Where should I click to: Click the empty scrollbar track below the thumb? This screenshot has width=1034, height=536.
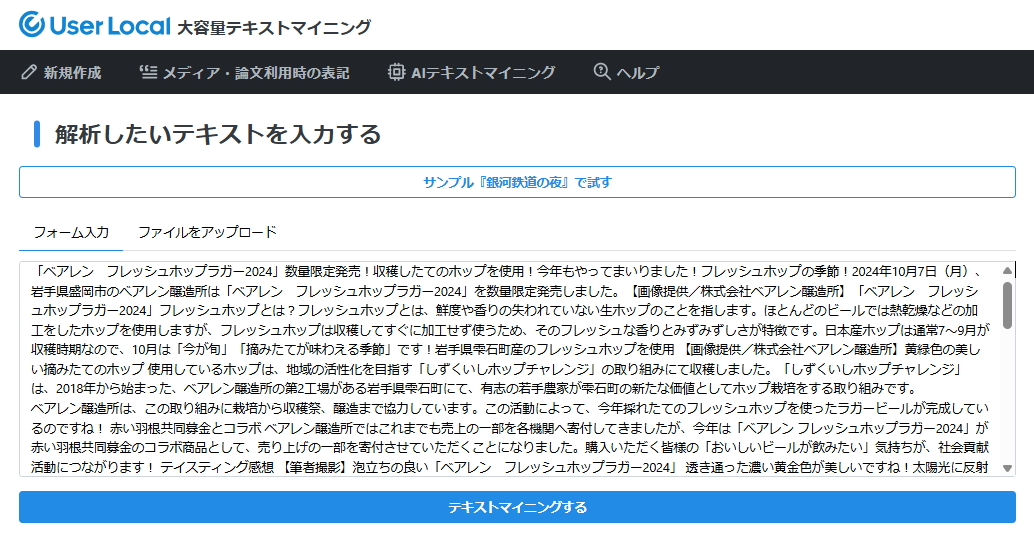point(1006,400)
